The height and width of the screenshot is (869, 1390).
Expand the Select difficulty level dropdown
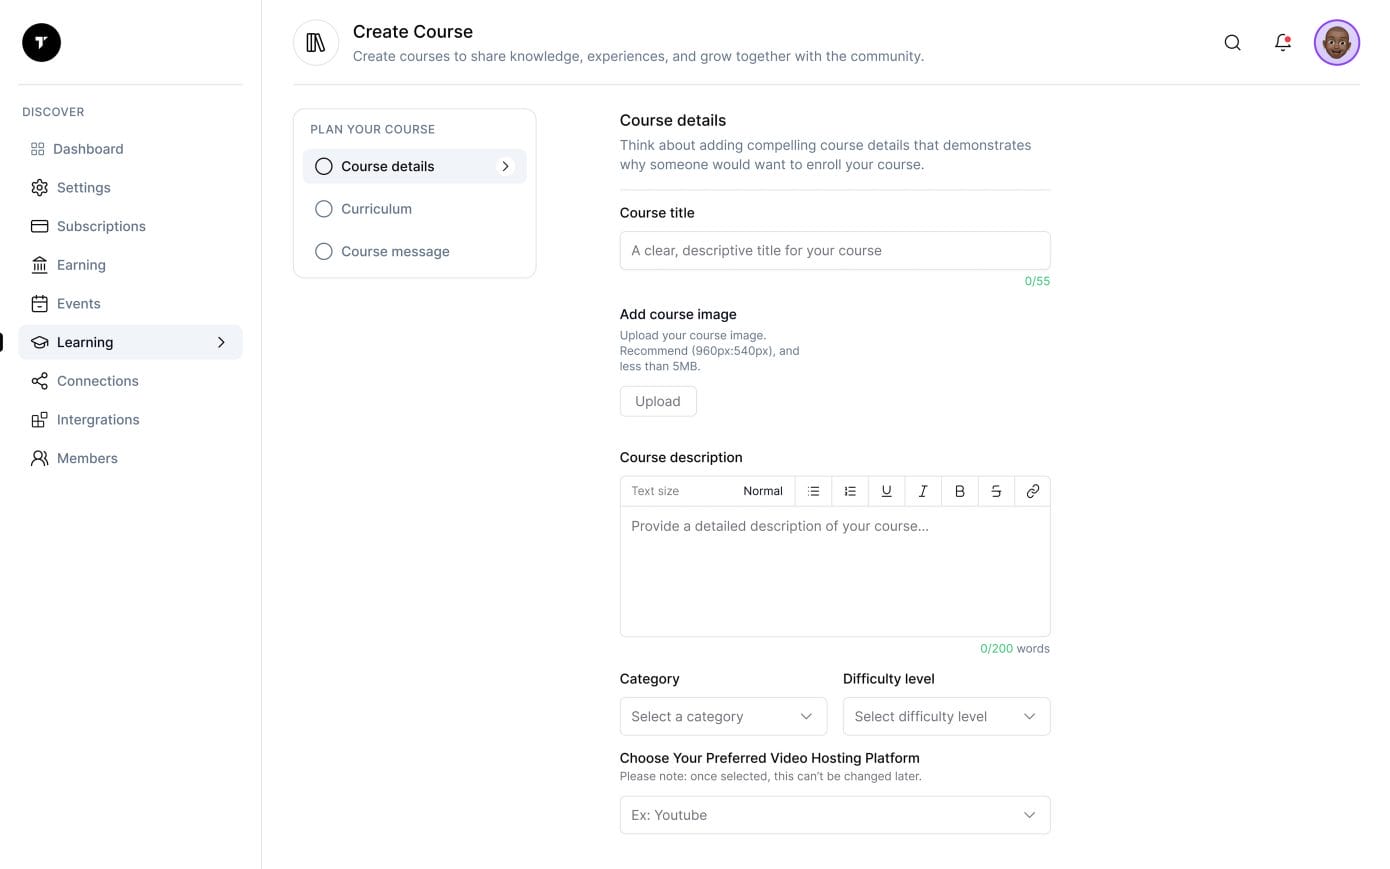click(946, 717)
